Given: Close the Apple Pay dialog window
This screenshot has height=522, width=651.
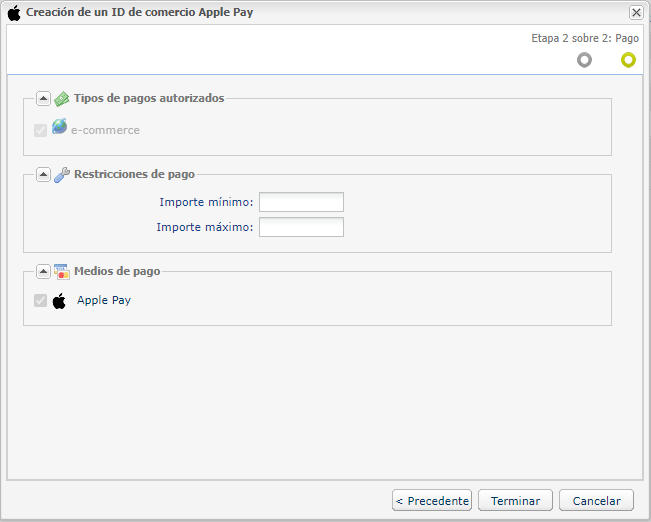Looking at the screenshot, I should click(x=636, y=13).
